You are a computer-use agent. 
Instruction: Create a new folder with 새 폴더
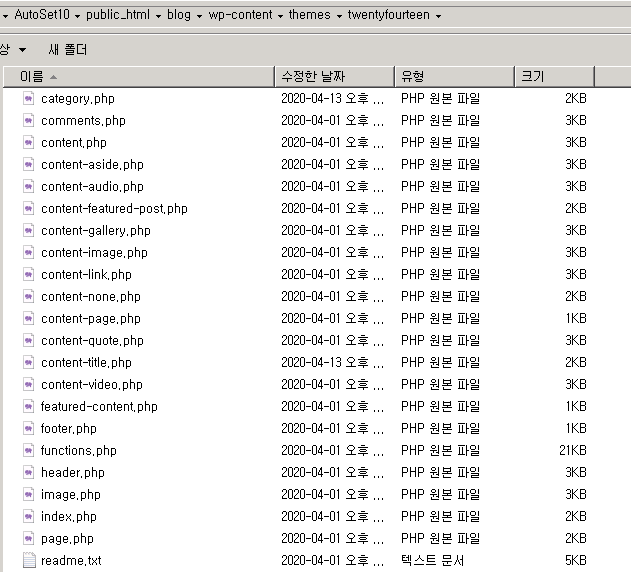pyautogui.click(x=68, y=50)
